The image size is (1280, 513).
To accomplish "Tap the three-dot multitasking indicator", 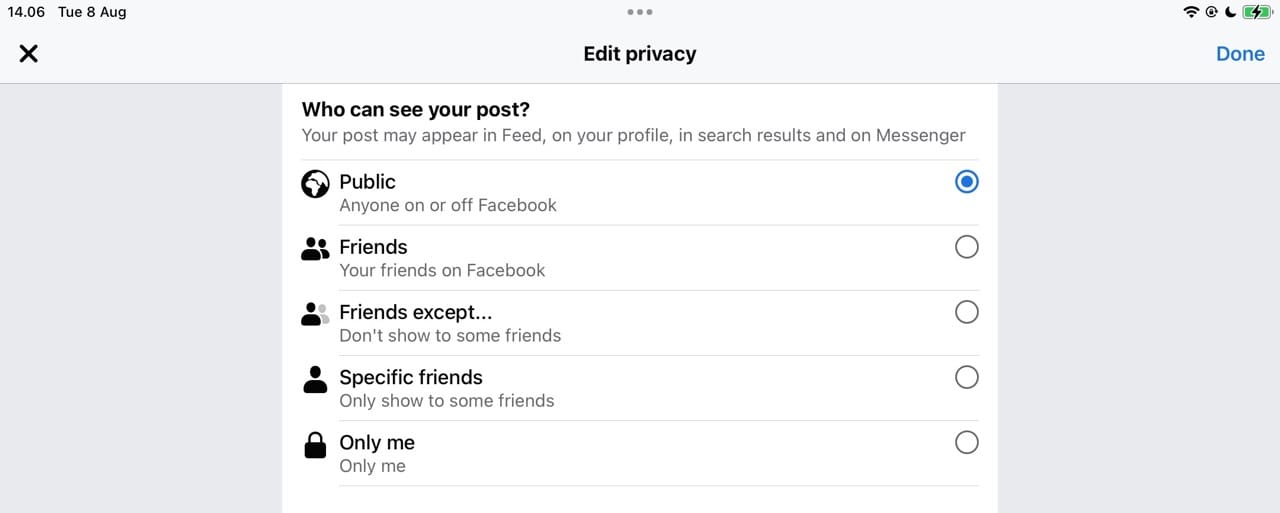I will click(x=640, y=12).
